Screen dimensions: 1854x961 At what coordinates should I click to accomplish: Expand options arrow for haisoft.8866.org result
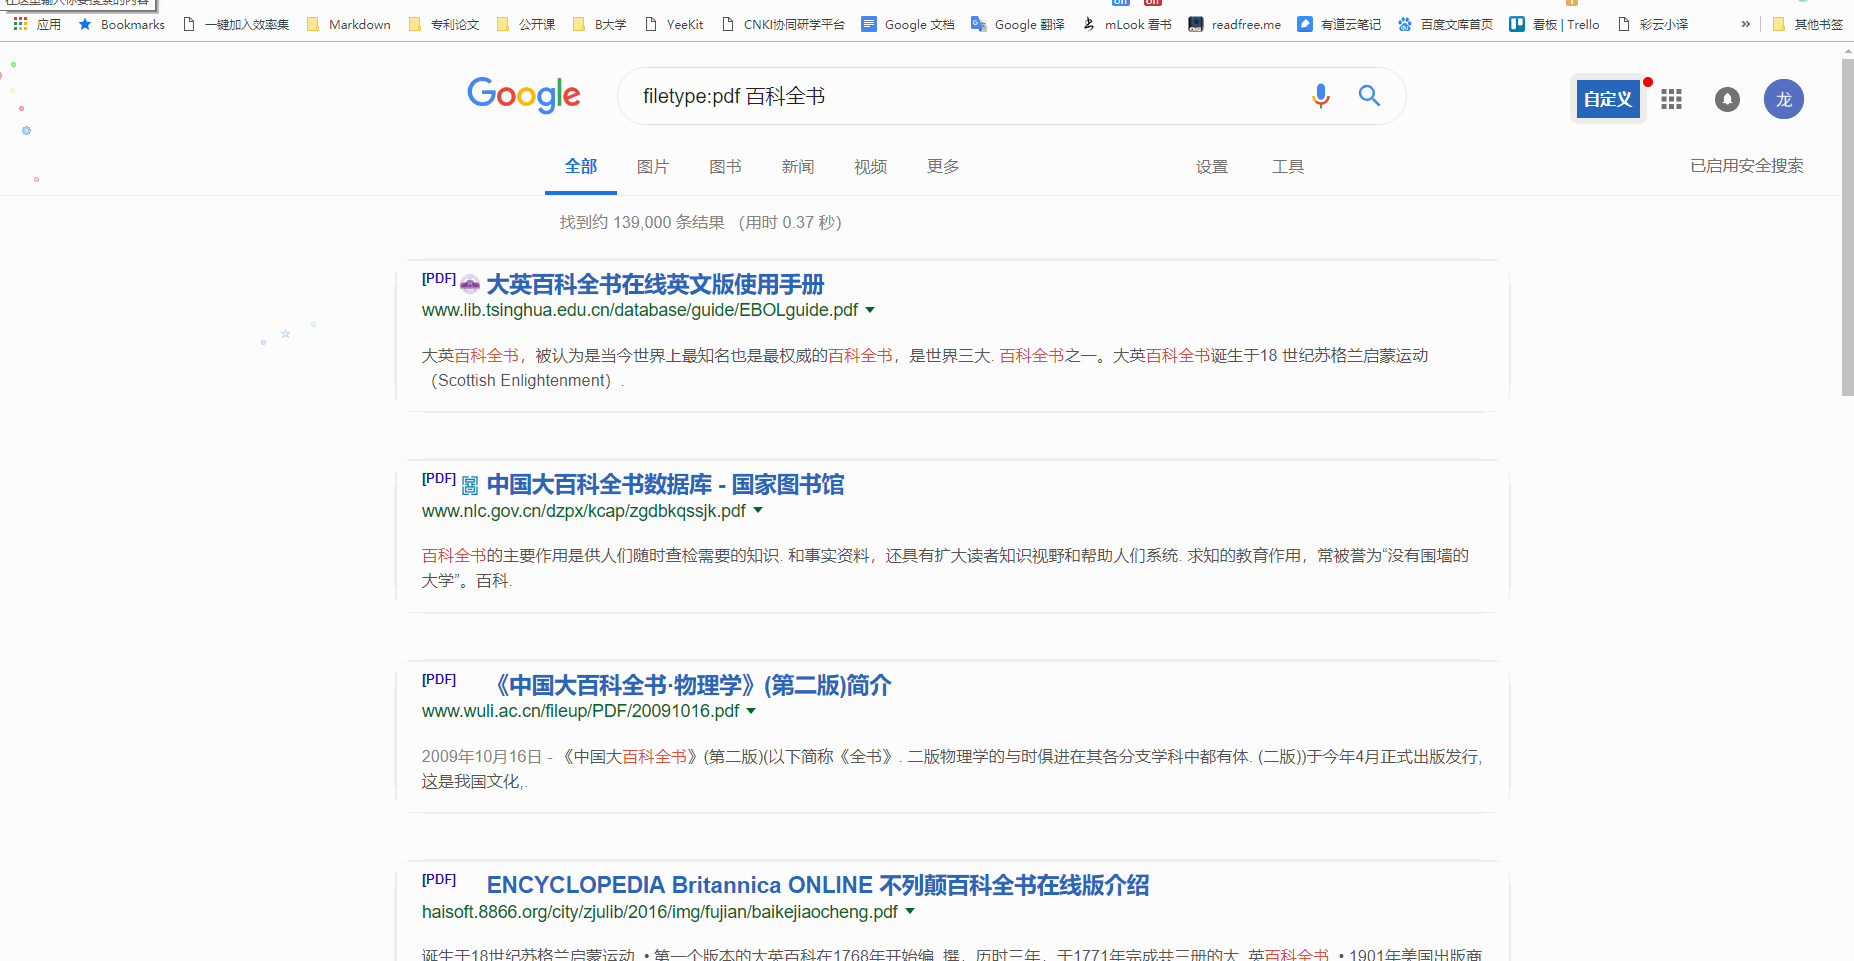(910, 911)
